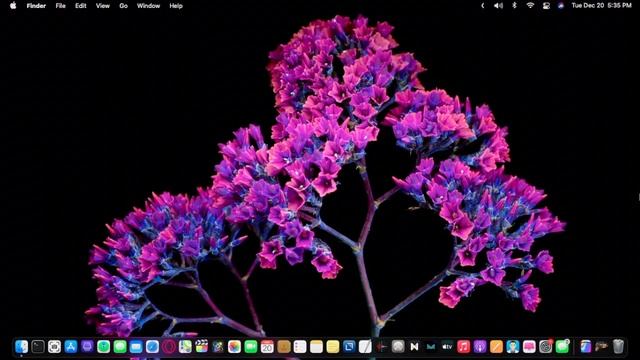Open the red circular Opera icon in dock
This screenshot has height=360, width=640.
coord(169,347)
